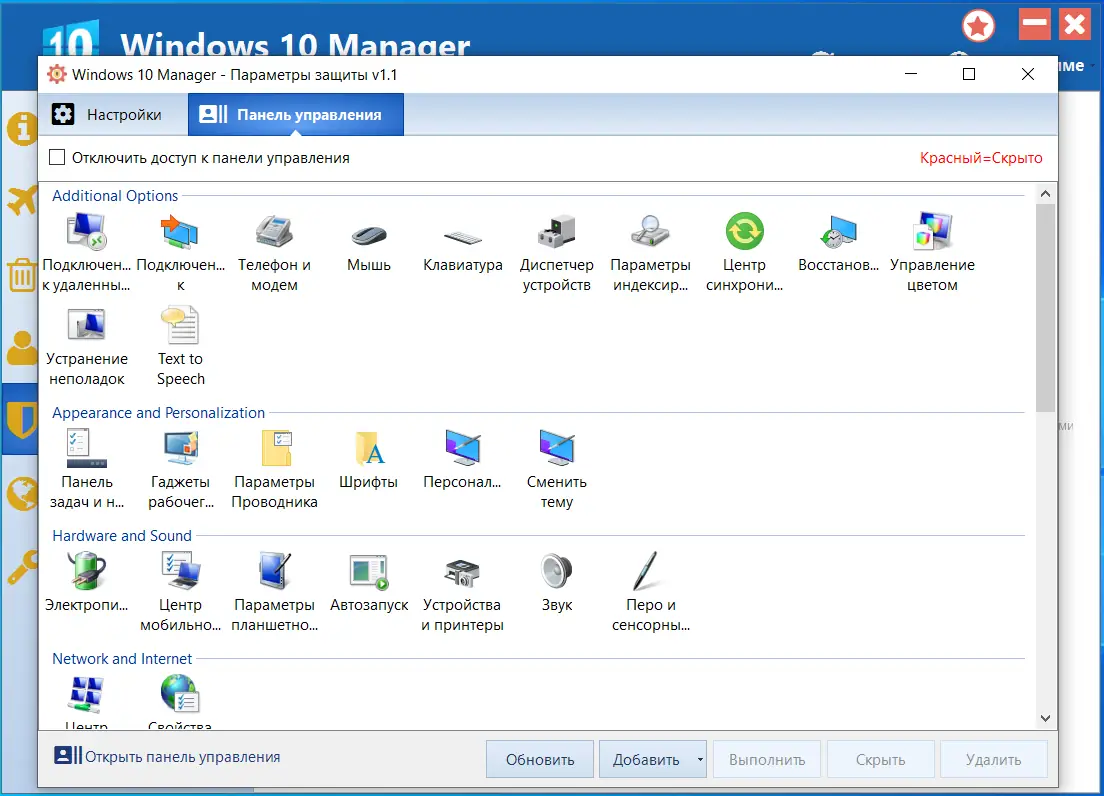Viewport: 1104px width, 796px height.
Task: Open the globe Network icon in sidebar
Action: click(21, 493)
